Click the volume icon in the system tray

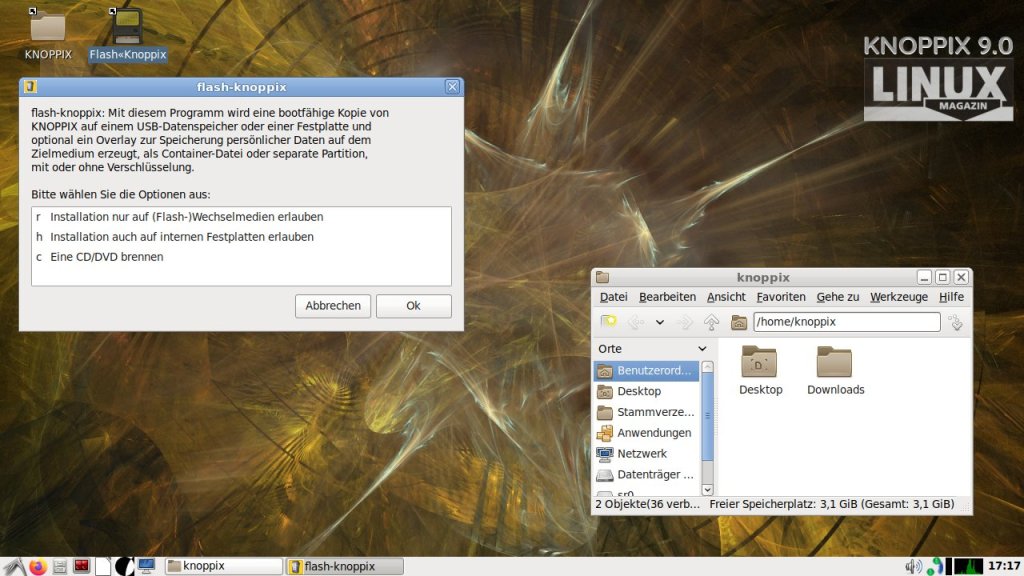click(x=911, y=565)
